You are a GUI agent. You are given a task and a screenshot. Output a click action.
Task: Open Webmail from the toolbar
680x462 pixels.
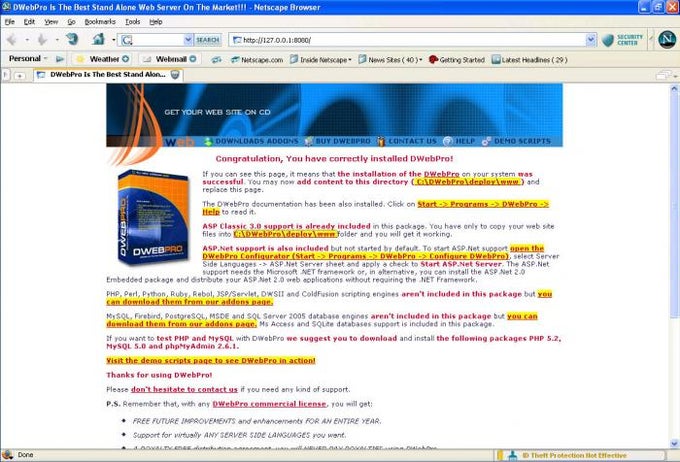171,59
